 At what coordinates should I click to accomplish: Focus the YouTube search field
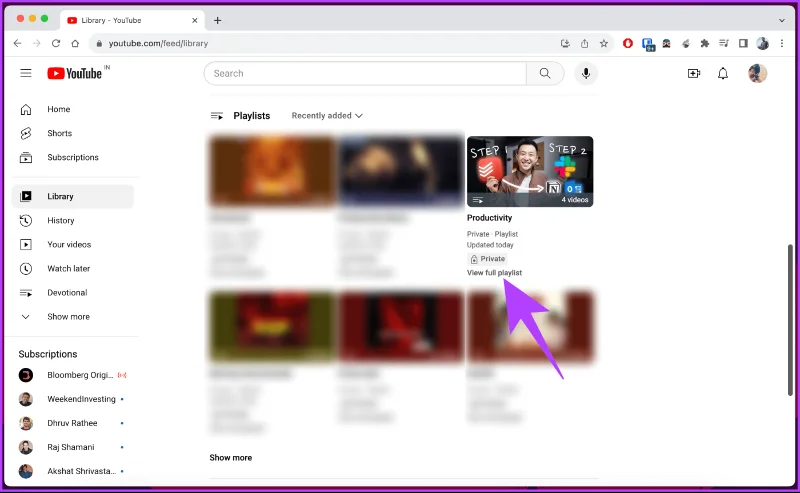coord(365,73)
